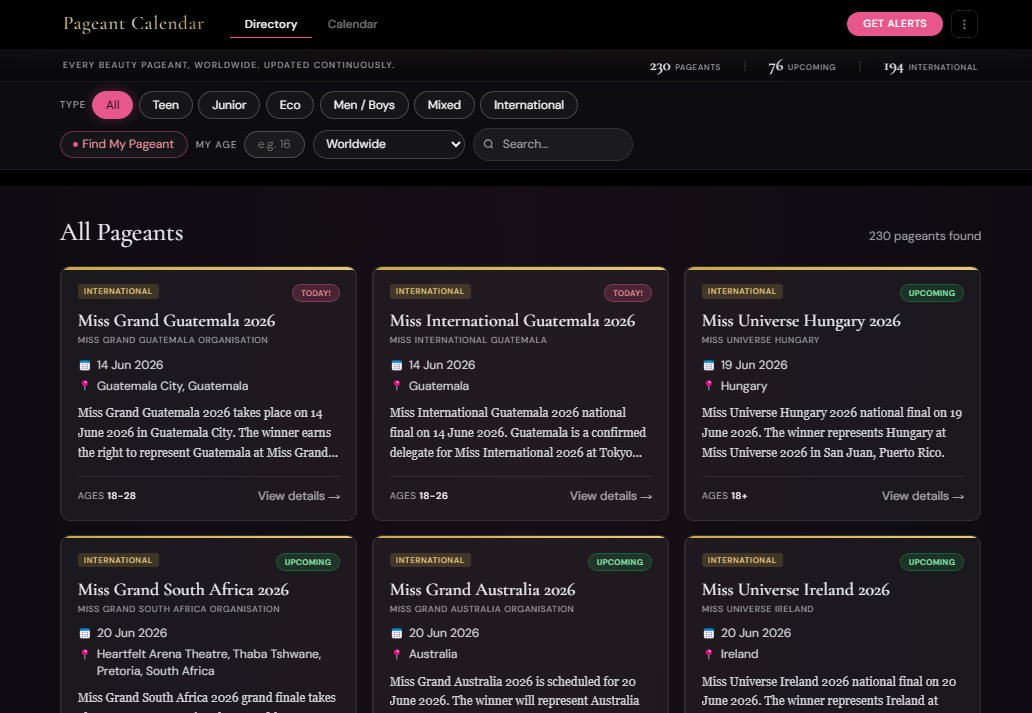Click location pin on Miss Grand Guatemala card

tap(84, 386)
